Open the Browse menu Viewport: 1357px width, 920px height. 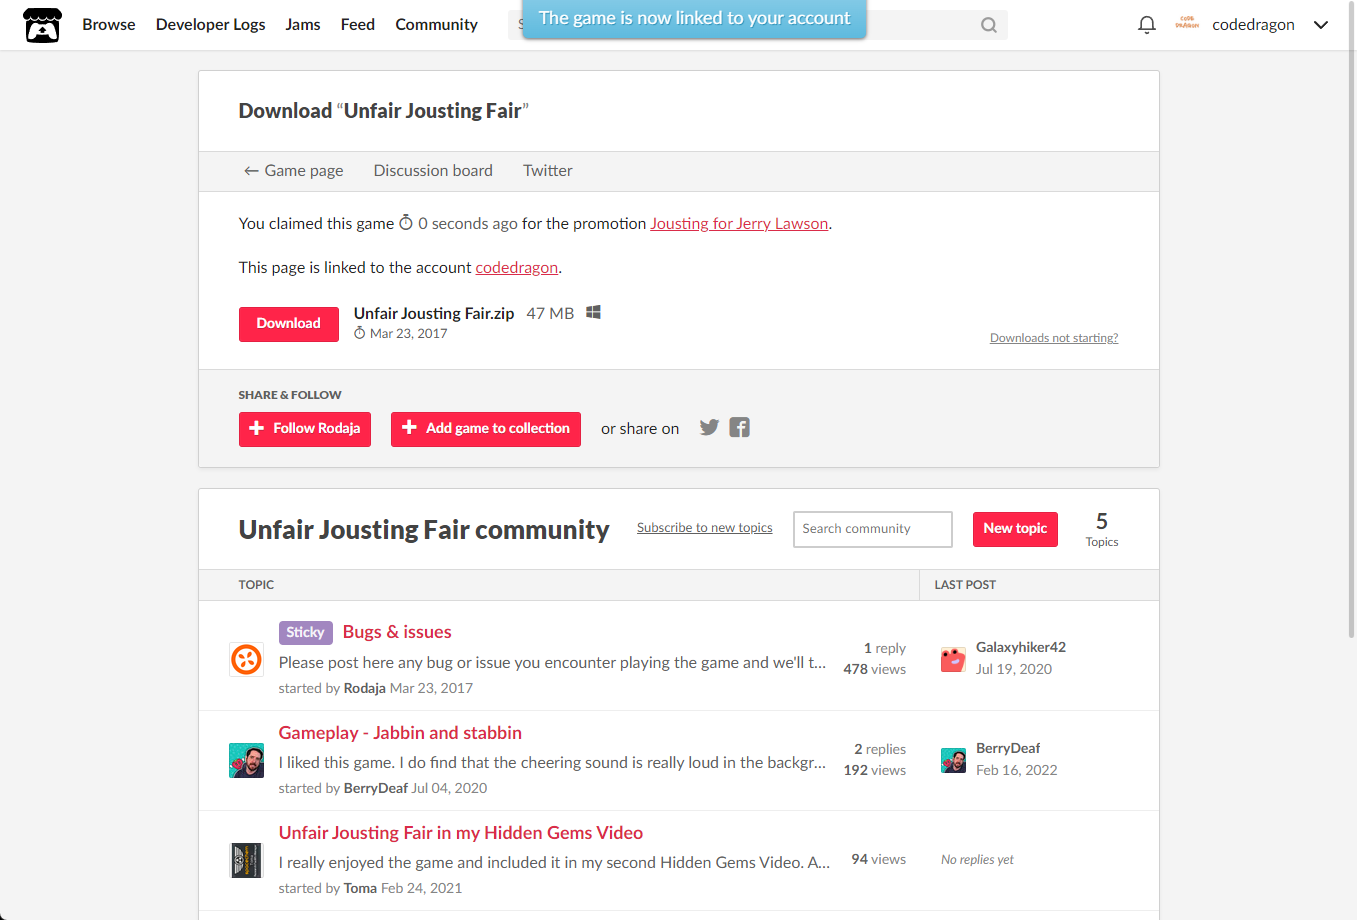(109, 25)
